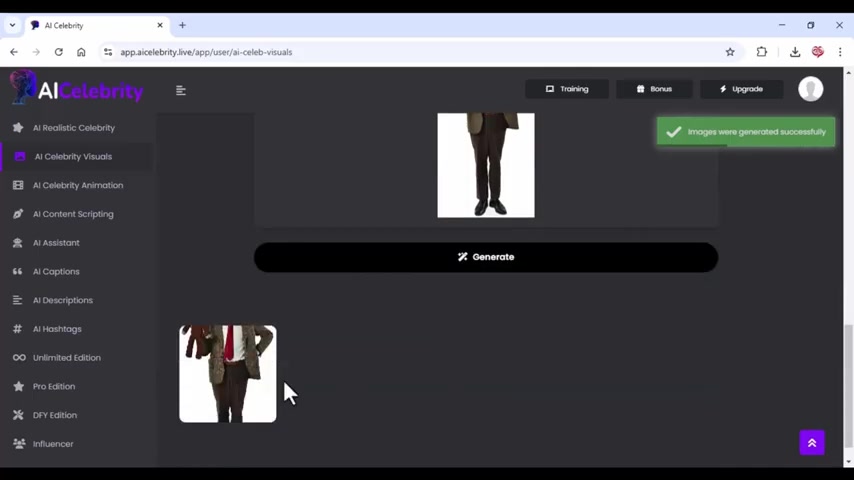Open browser extensions puzzle icon
Image resolution: width=854 pixels, height=480 pixels.
pyautogui.click(x=761, y=52)
